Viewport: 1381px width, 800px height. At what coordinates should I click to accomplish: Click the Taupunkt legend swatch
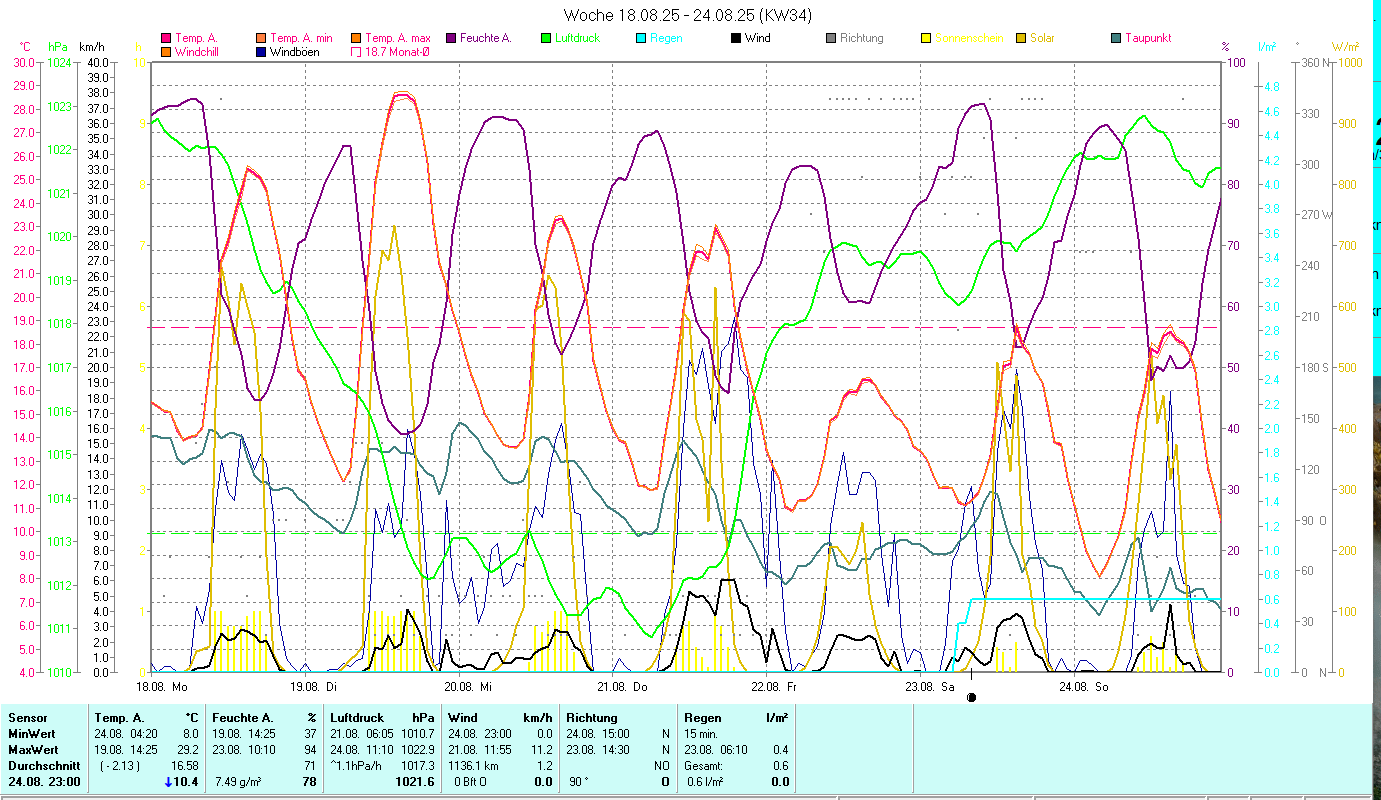click(1116, 38)
